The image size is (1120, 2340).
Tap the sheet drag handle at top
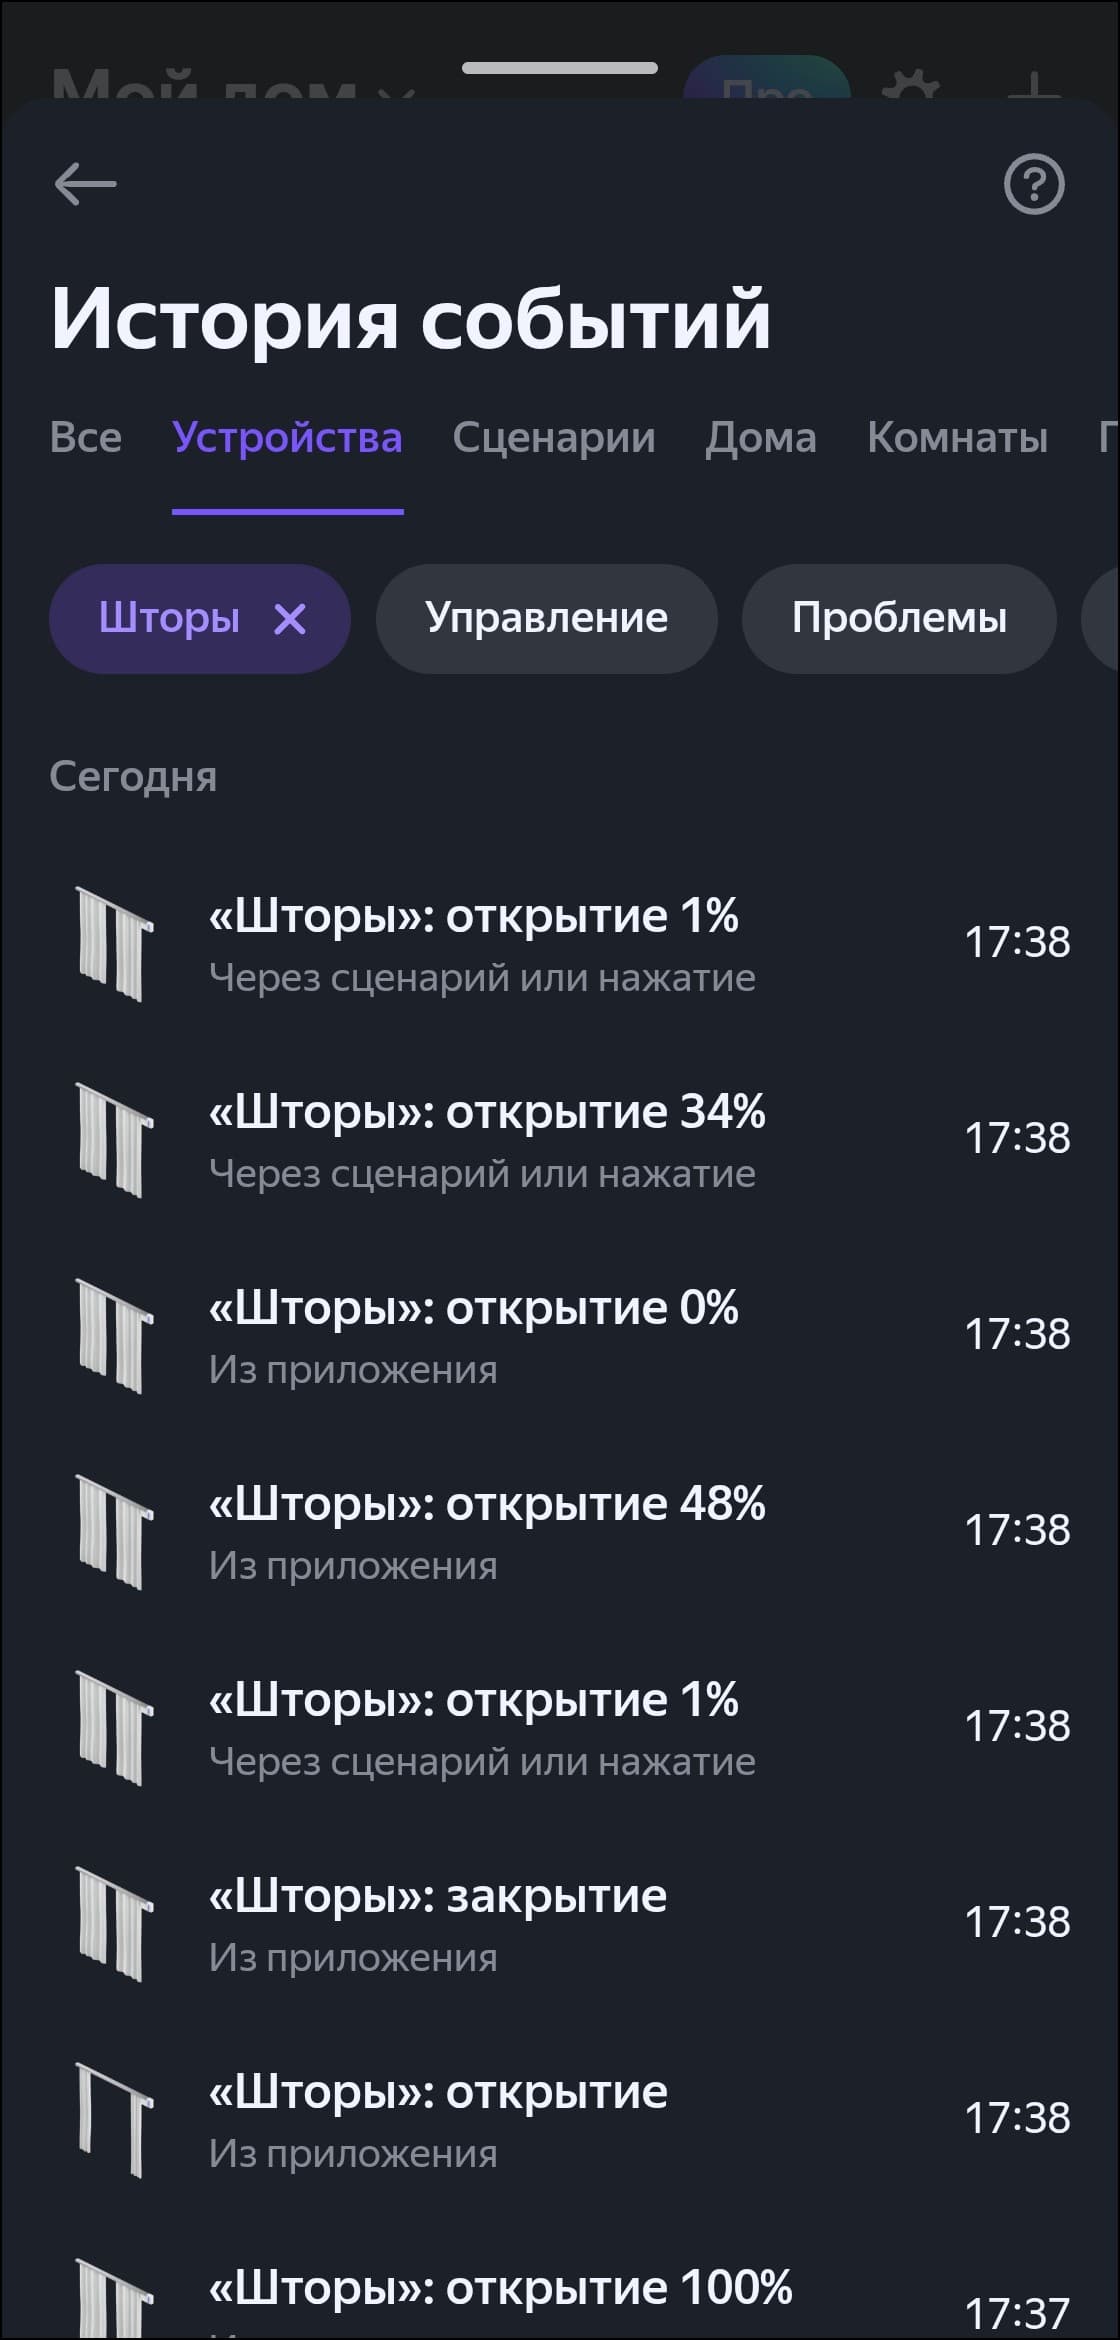[x=560, y=68]
